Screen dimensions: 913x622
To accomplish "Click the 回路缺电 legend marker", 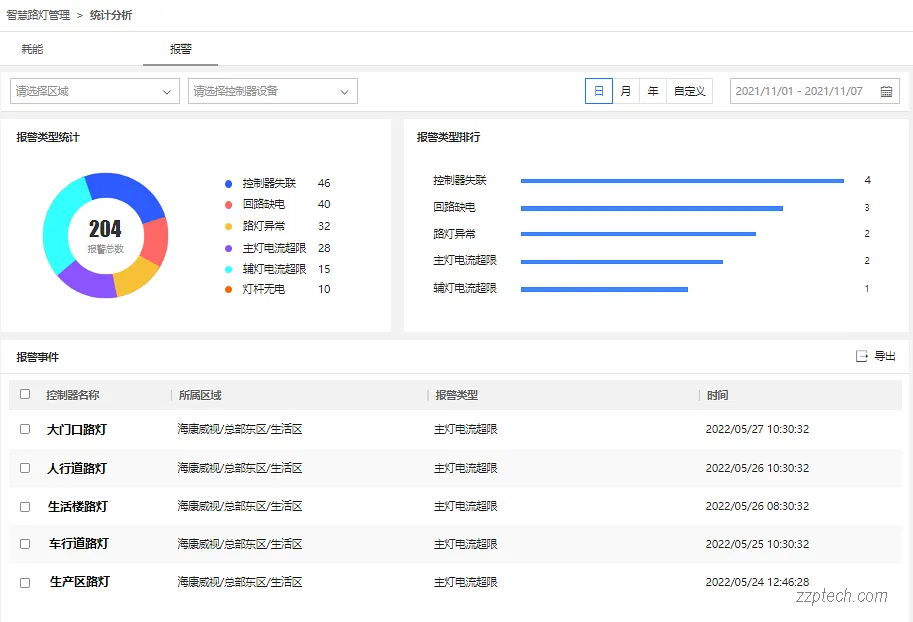I will (x=228, y=204).
